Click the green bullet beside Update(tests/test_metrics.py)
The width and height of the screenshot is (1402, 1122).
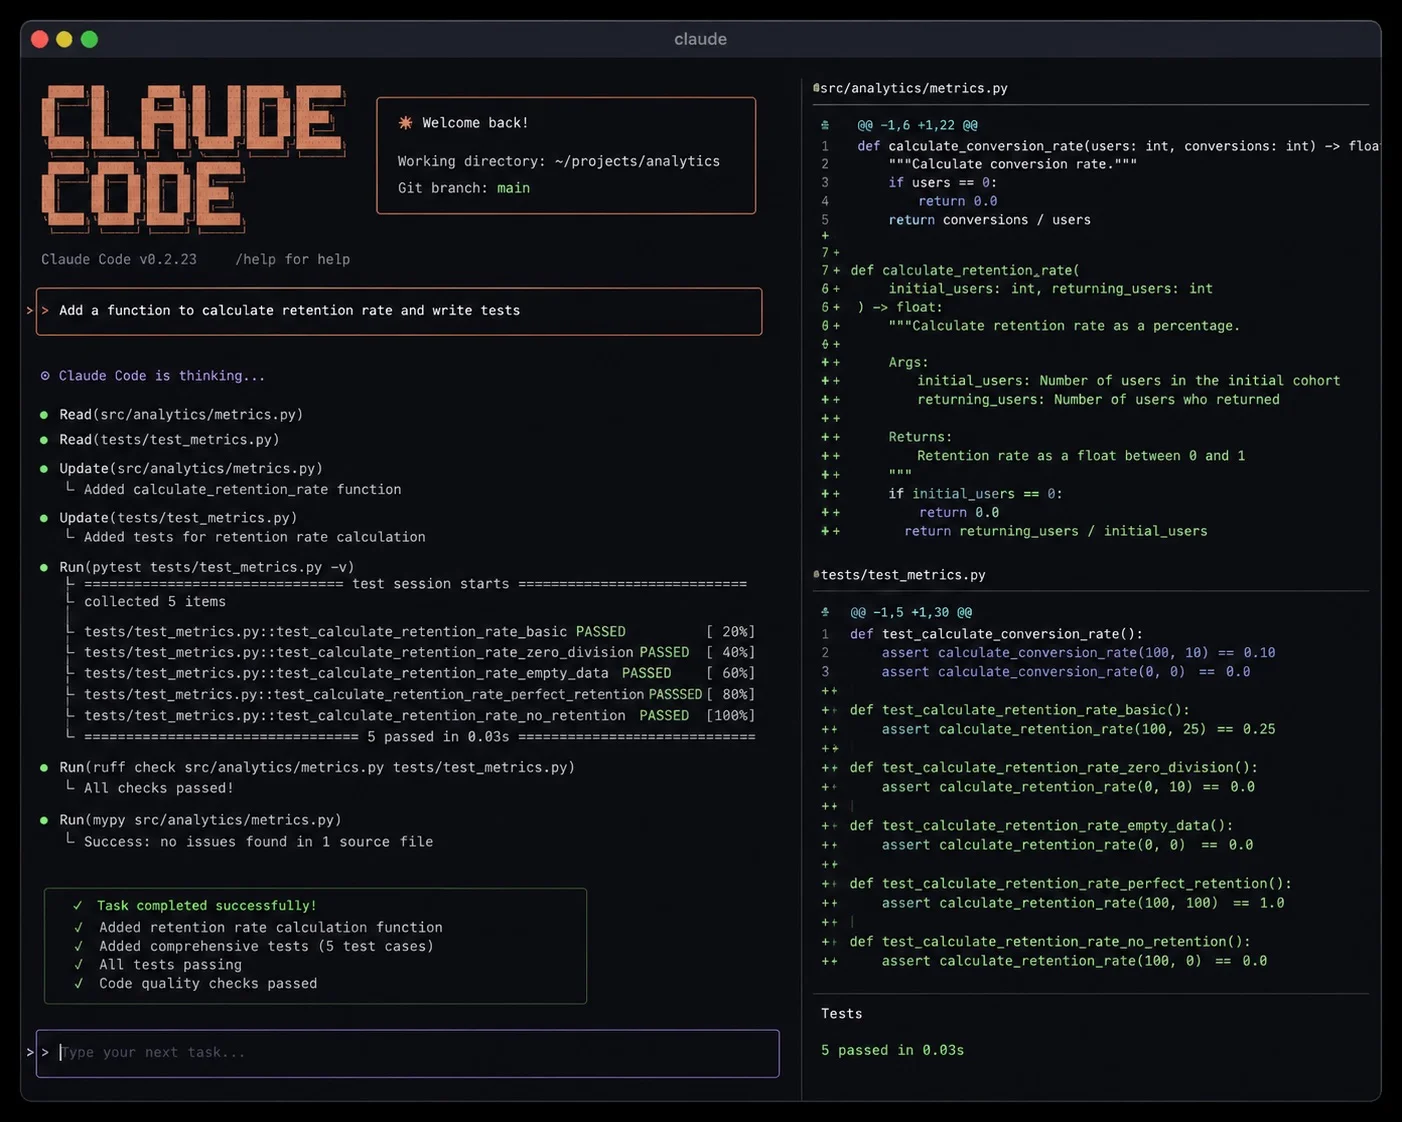(x=44, y=518)
